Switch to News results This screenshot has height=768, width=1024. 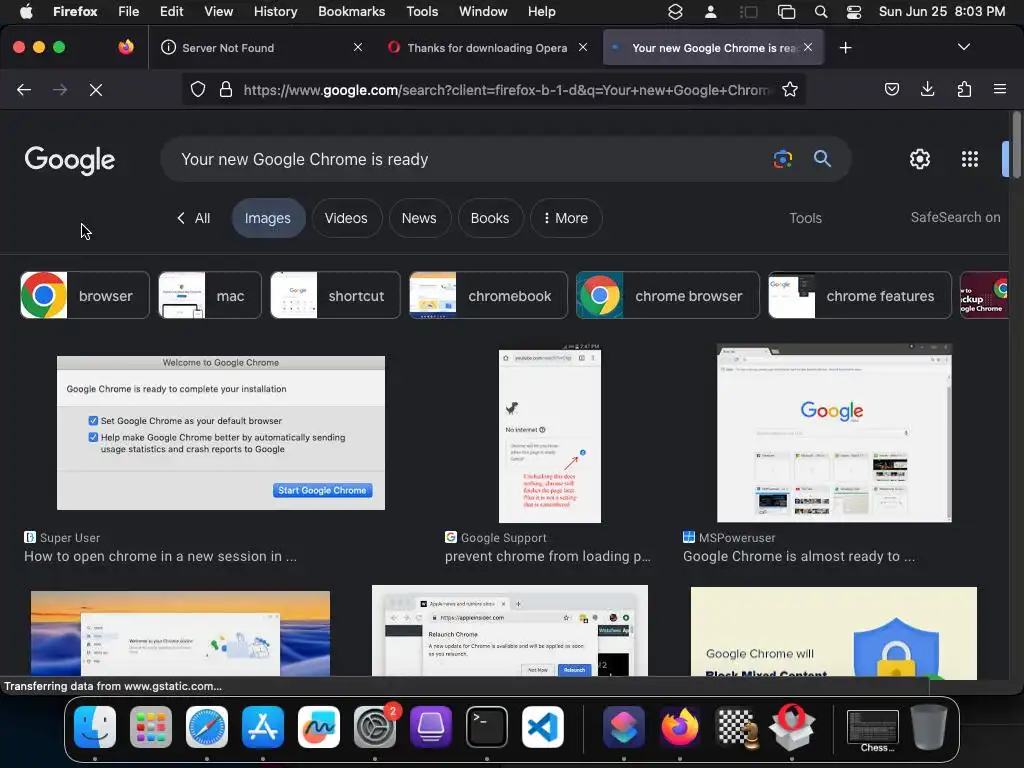point(419,218)
